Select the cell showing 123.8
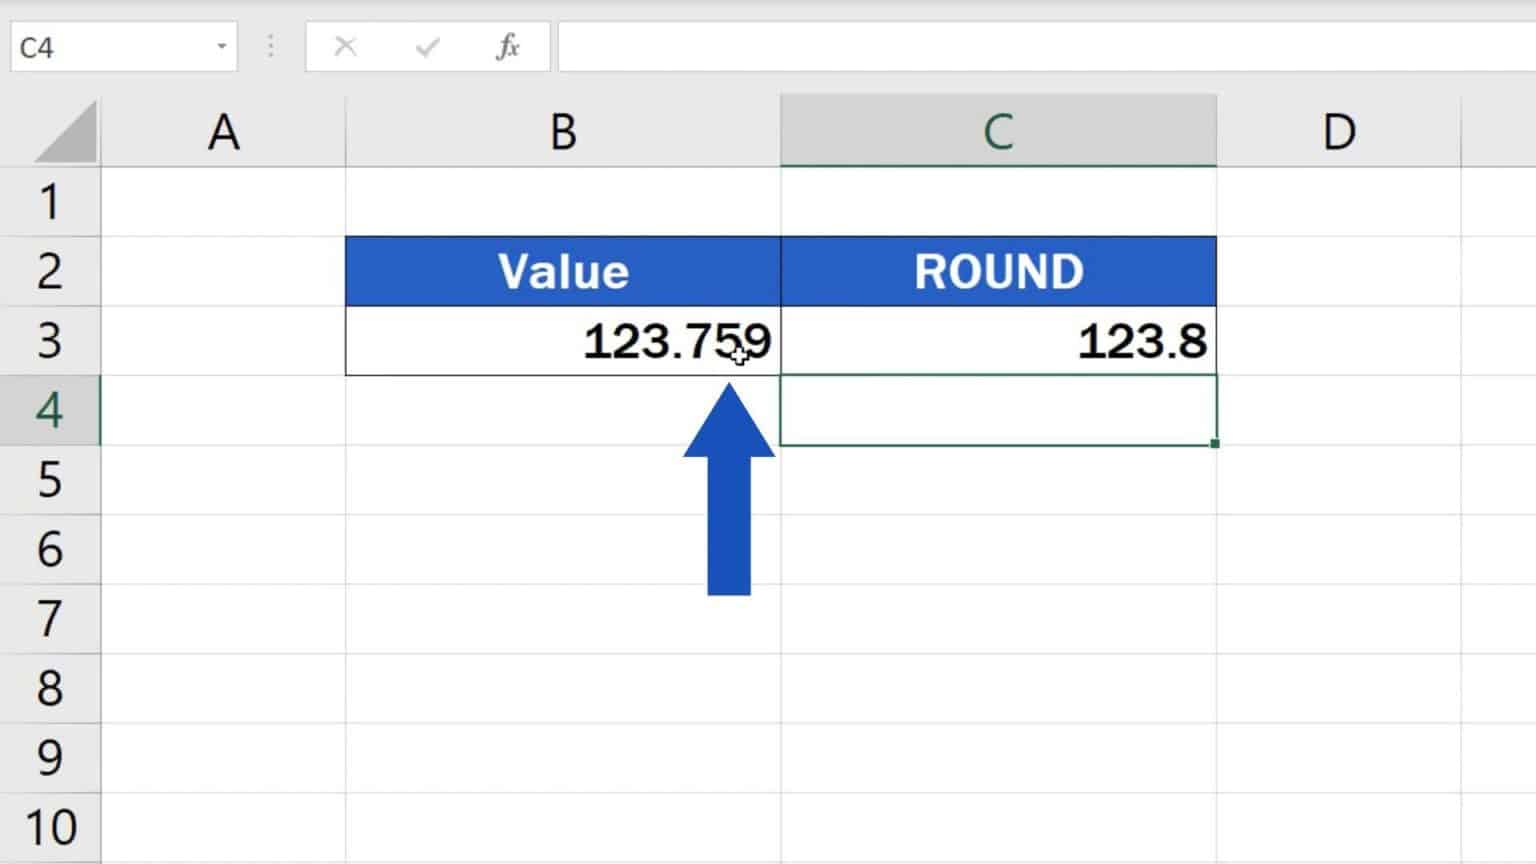The image size is (1536, 864). tap(999, 341)
